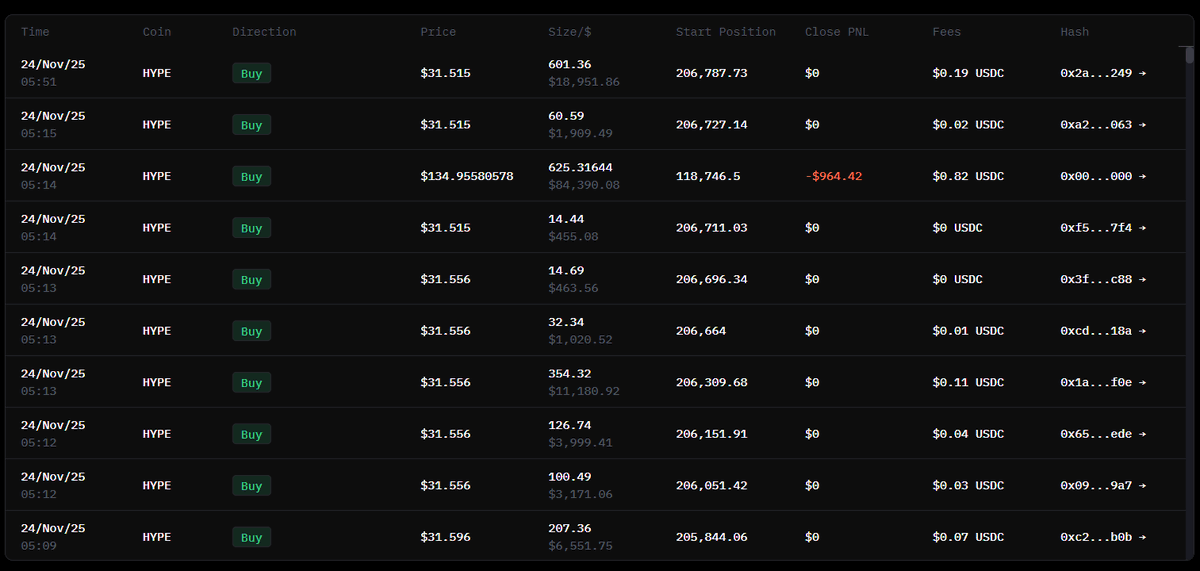Open transaction hash 0x00...000 arrow link

[x=1103, y=176]
